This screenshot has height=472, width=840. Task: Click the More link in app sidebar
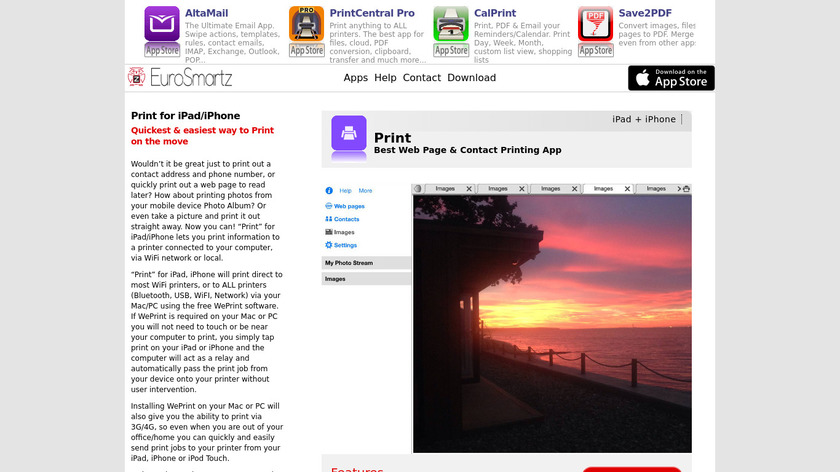click(x=365, y=191)
